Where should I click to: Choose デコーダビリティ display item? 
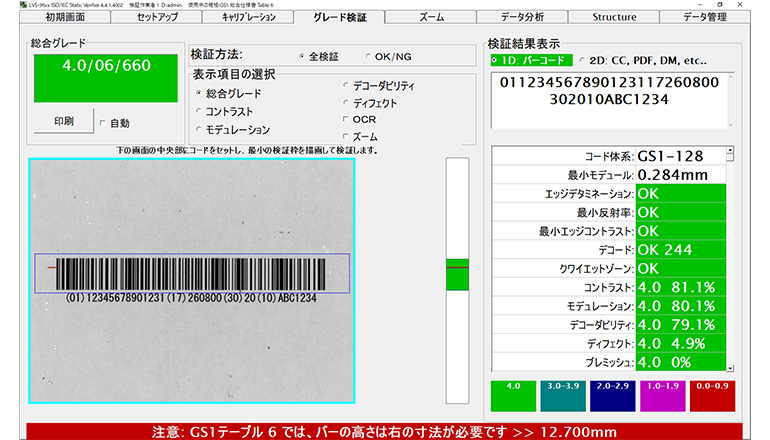(346, 85)
